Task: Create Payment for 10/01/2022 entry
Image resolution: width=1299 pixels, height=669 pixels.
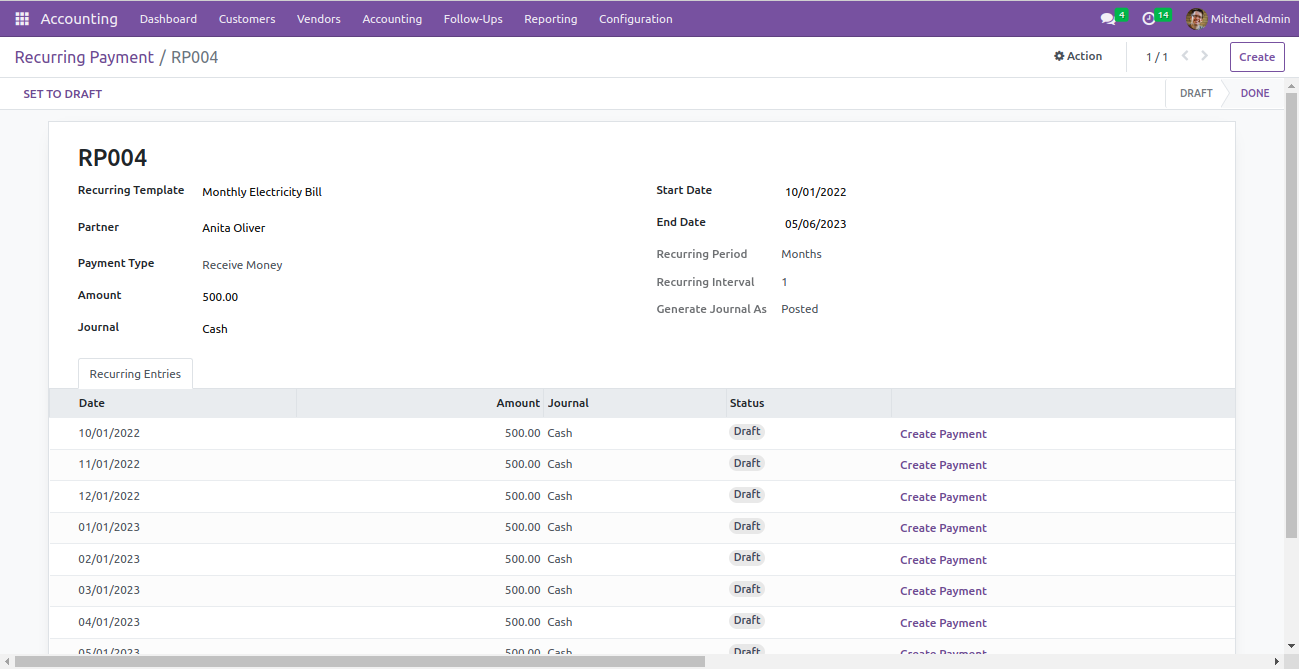Action: [x=943, y=434]
